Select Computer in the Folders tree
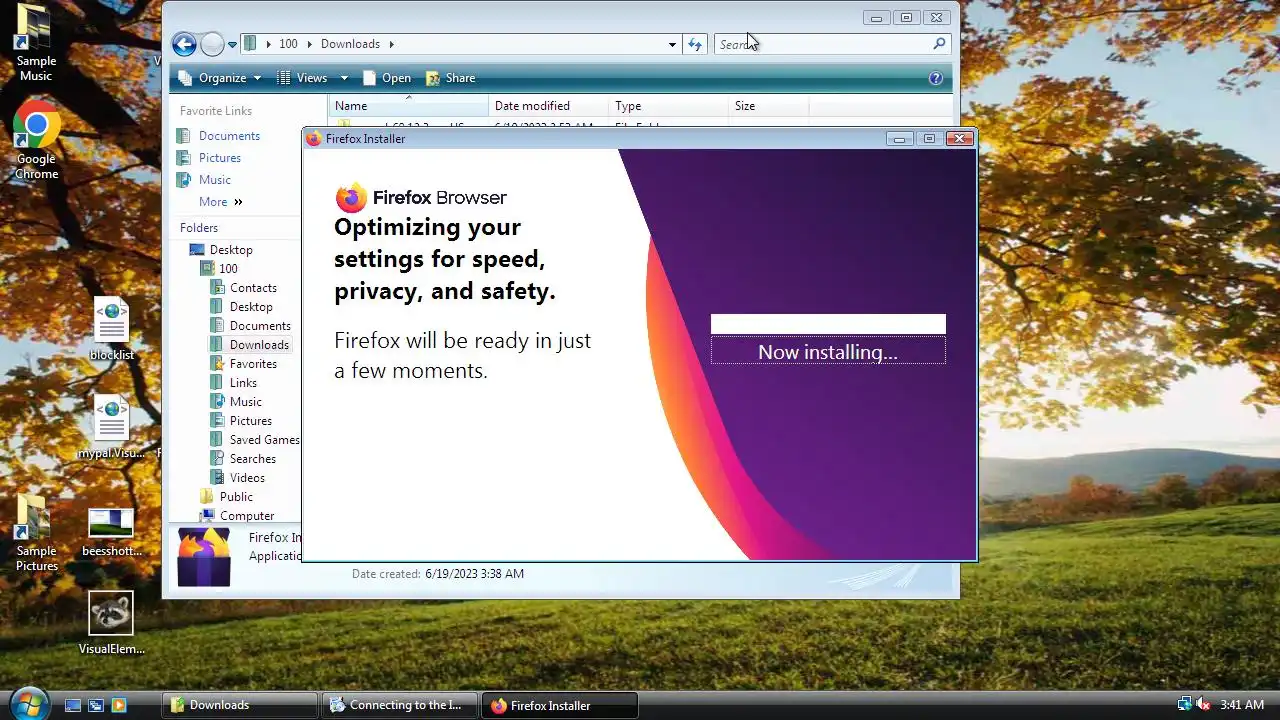The width and height of the screenshot is (1280, 720). (247, 516)
